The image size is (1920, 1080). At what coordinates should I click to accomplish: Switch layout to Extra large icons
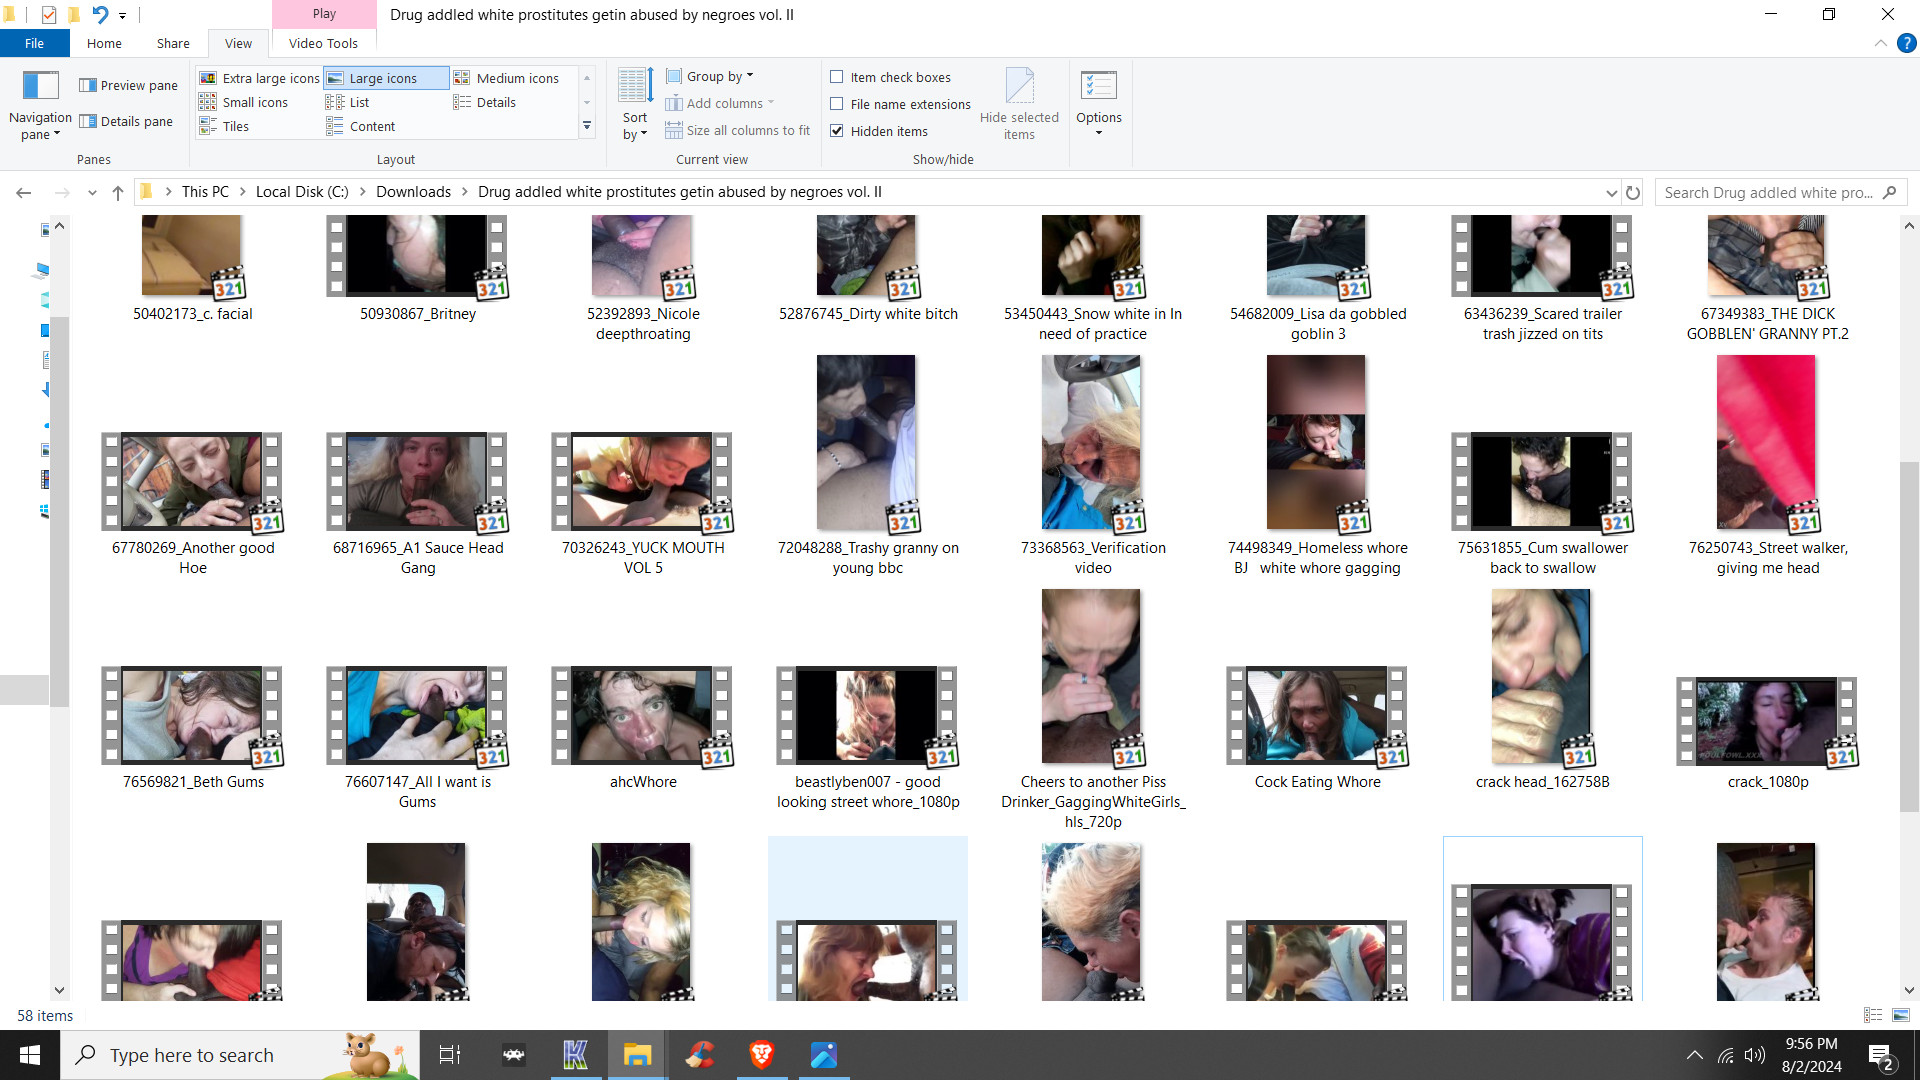(260, 78)
